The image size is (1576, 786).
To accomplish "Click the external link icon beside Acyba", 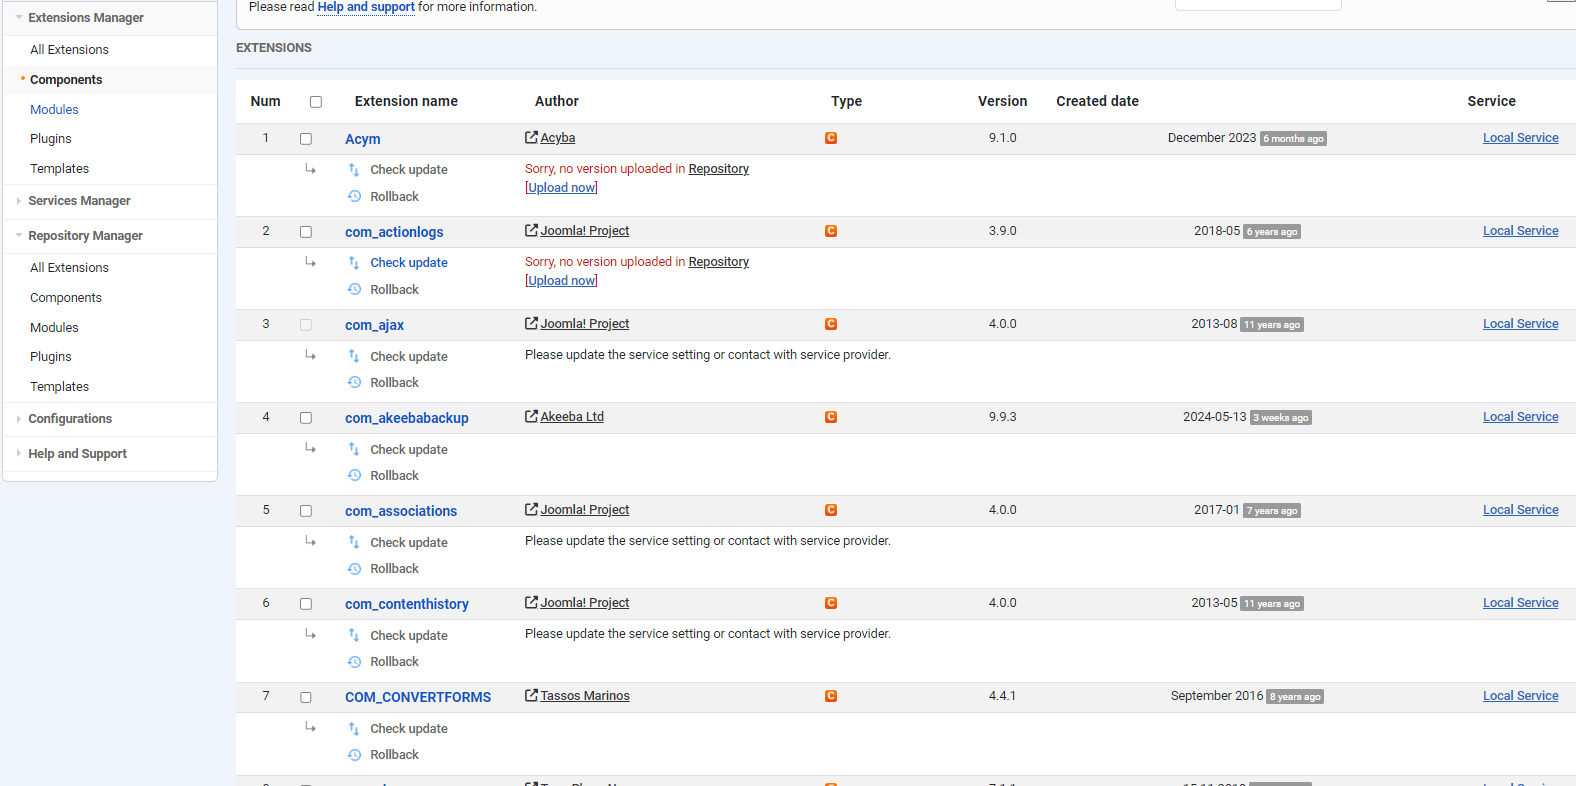I will 531,138.
